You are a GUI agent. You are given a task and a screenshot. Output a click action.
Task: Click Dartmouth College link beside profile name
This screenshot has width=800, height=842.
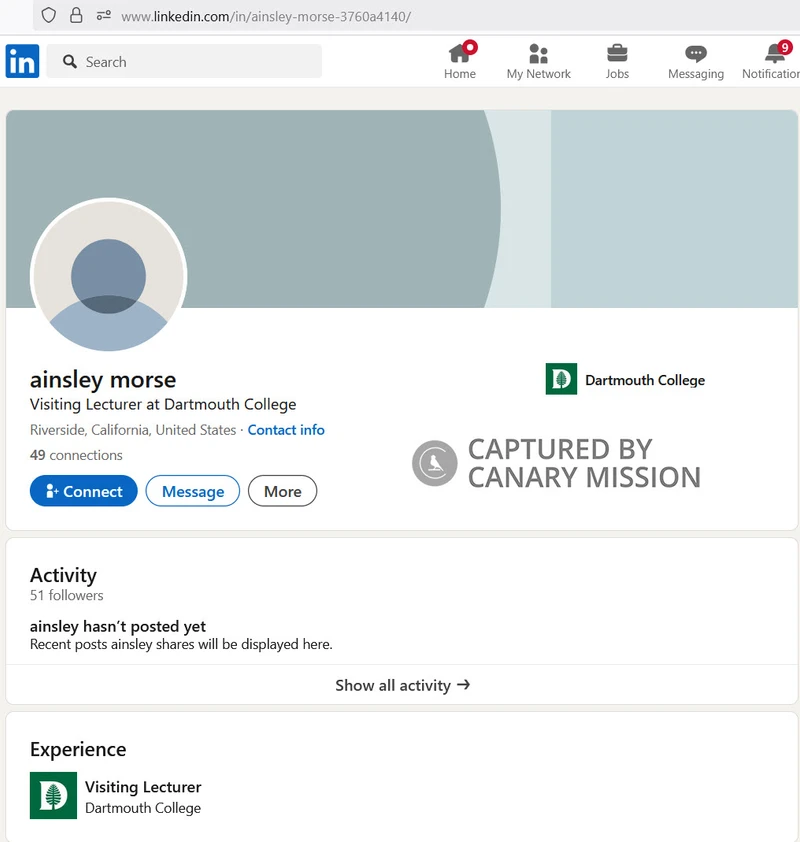[x=626, y=380]
